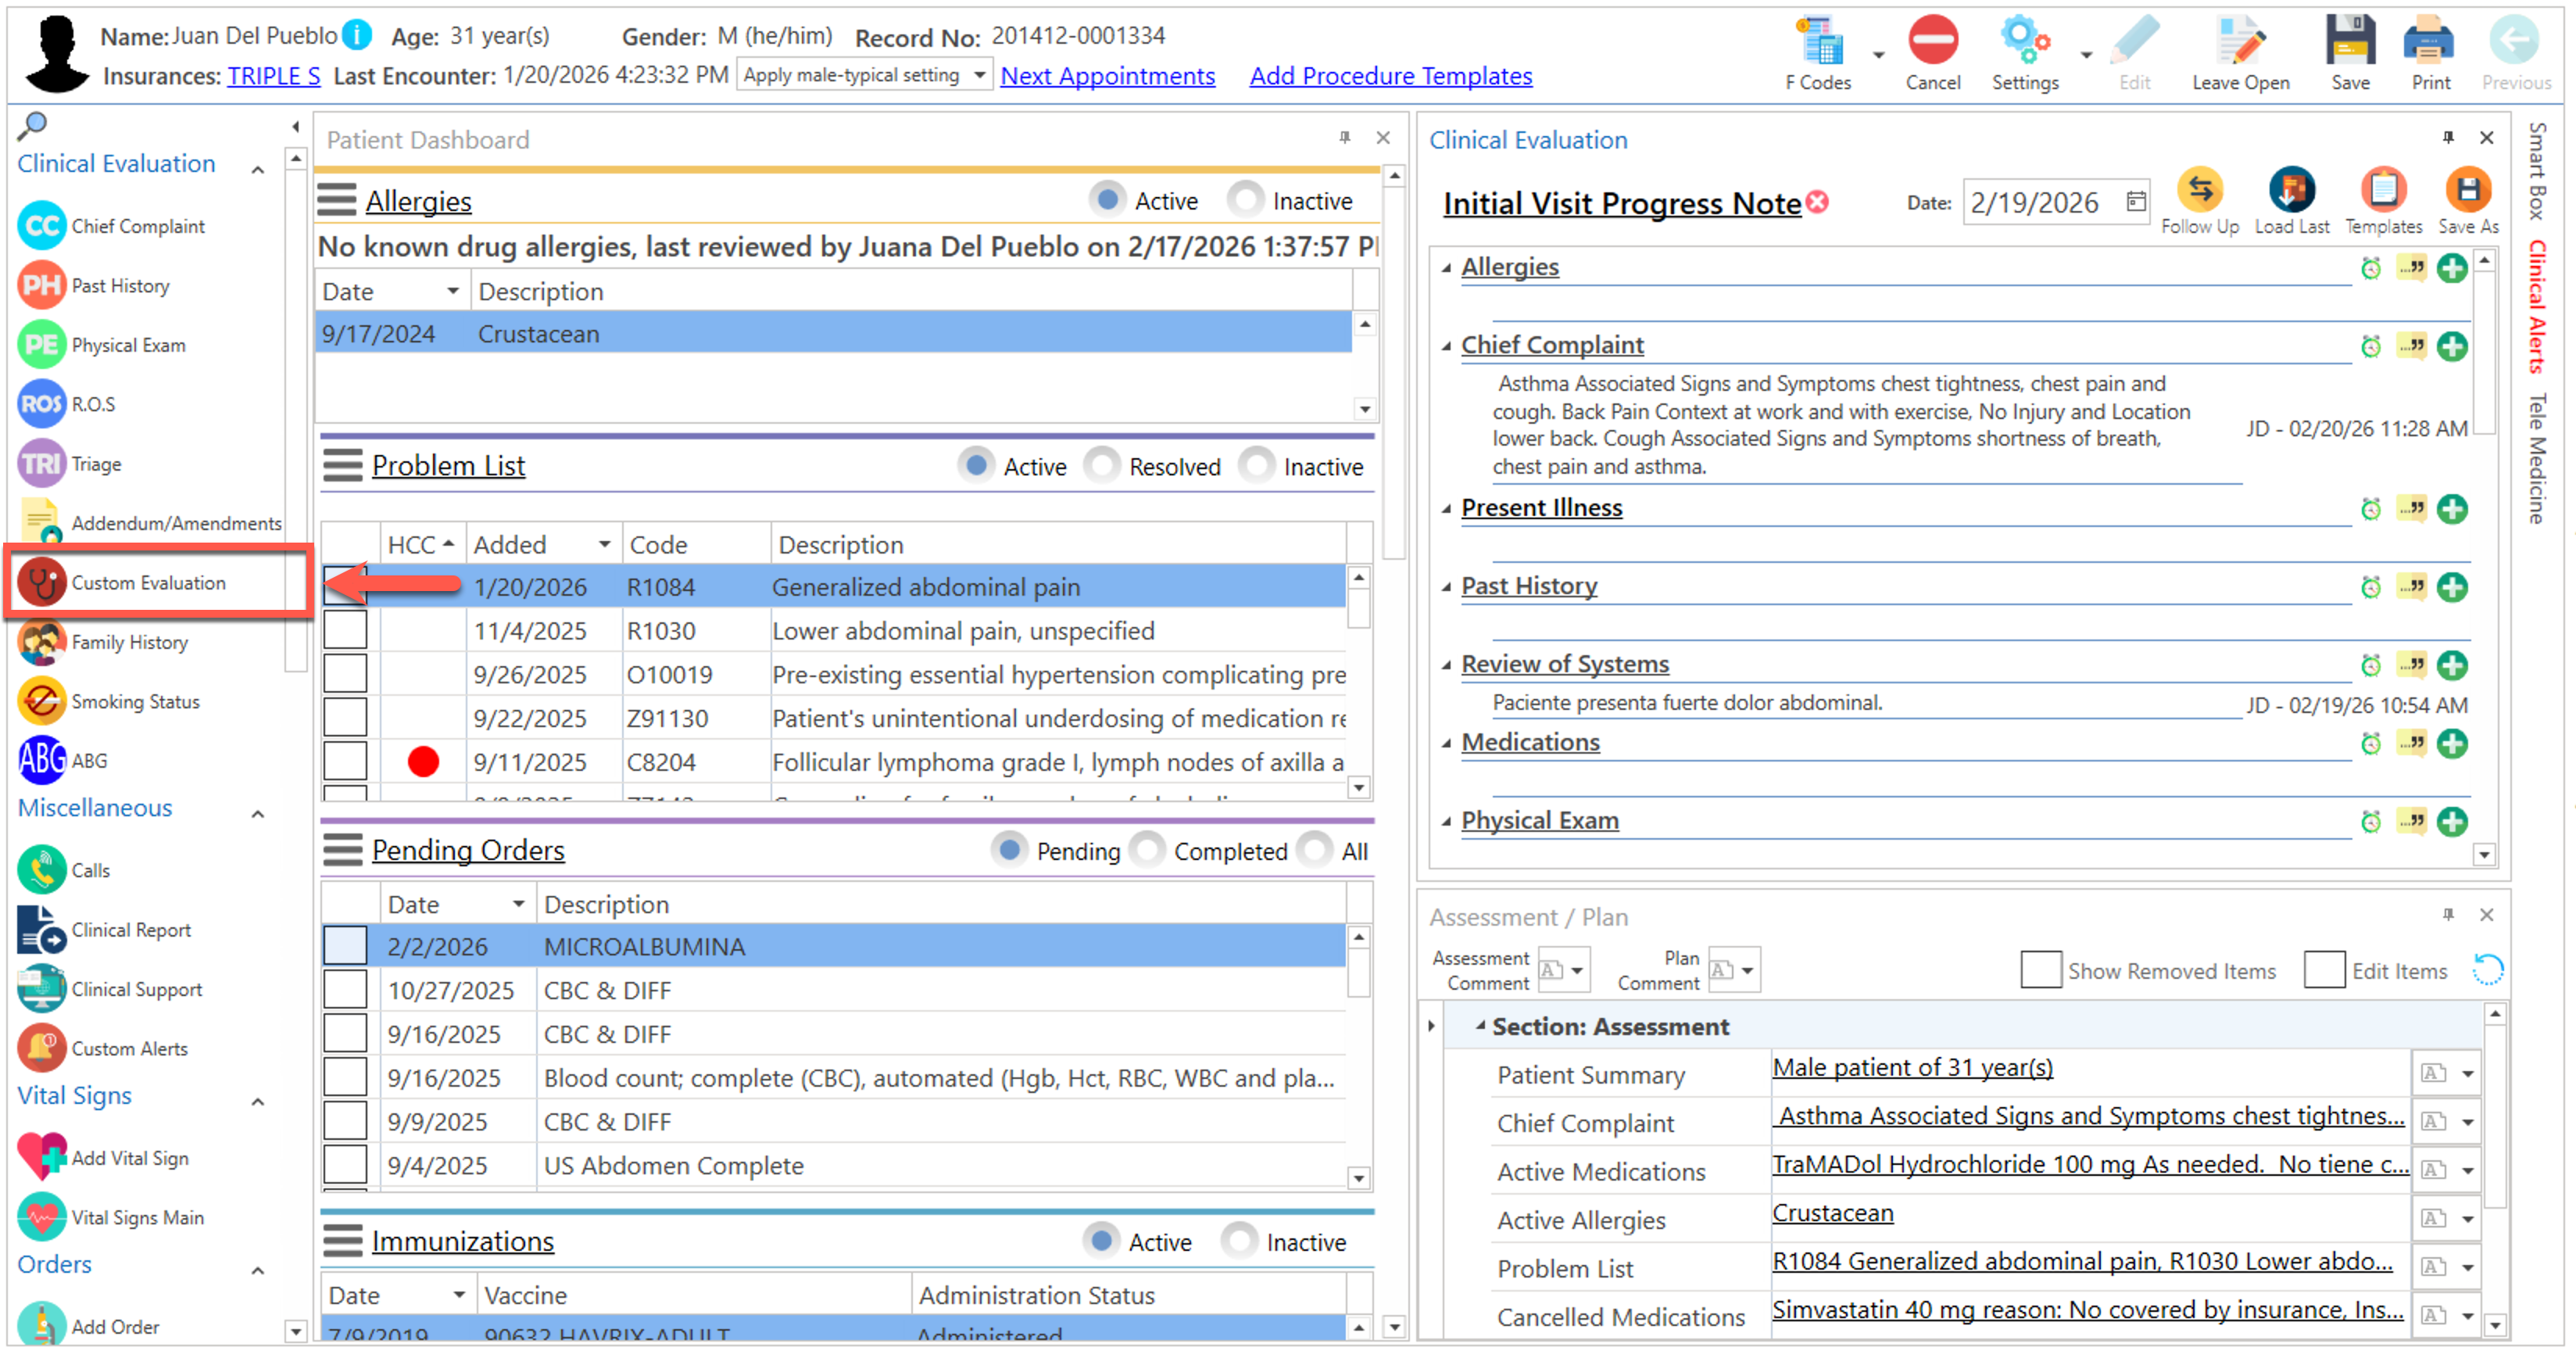Open Assessment Comment dropdown

pyautogui.click(x=1577, y=970)
